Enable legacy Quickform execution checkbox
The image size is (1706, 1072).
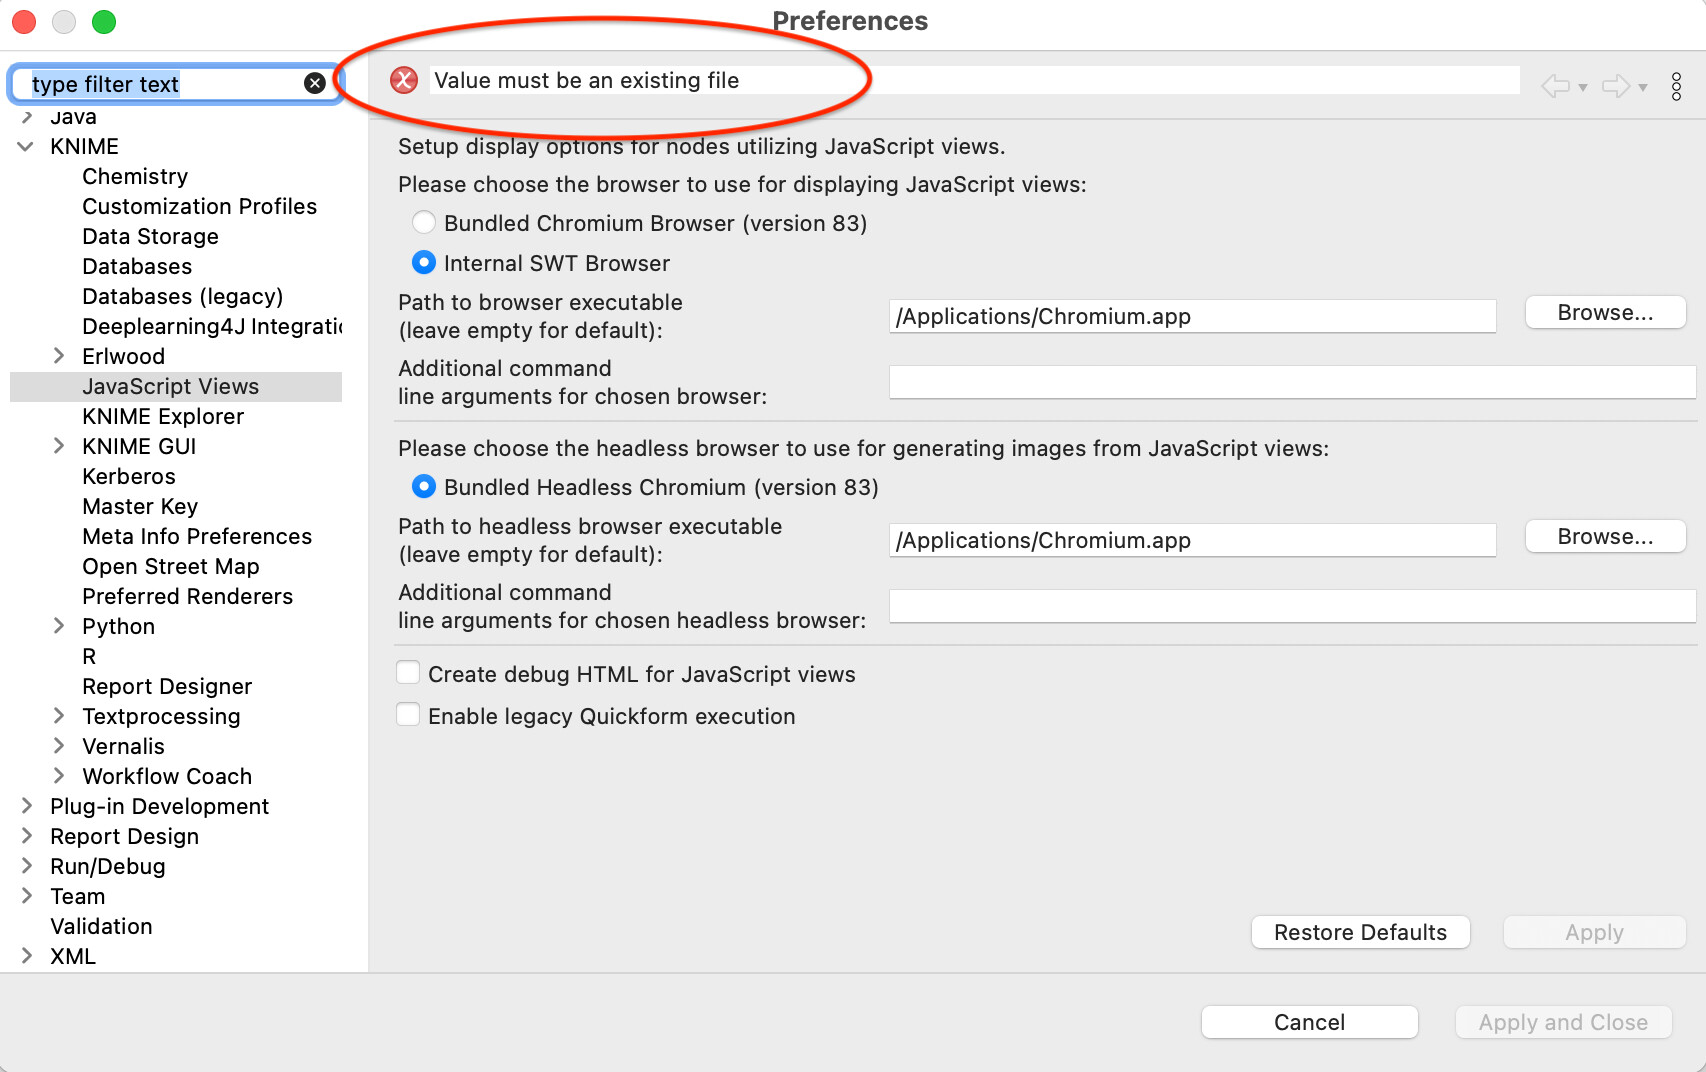408,715
